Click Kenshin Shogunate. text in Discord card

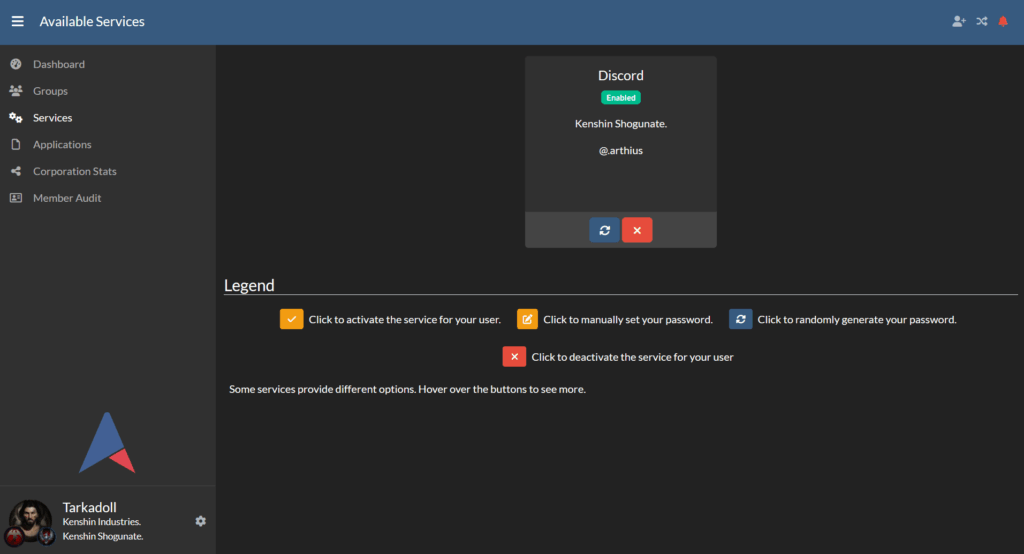620,123
